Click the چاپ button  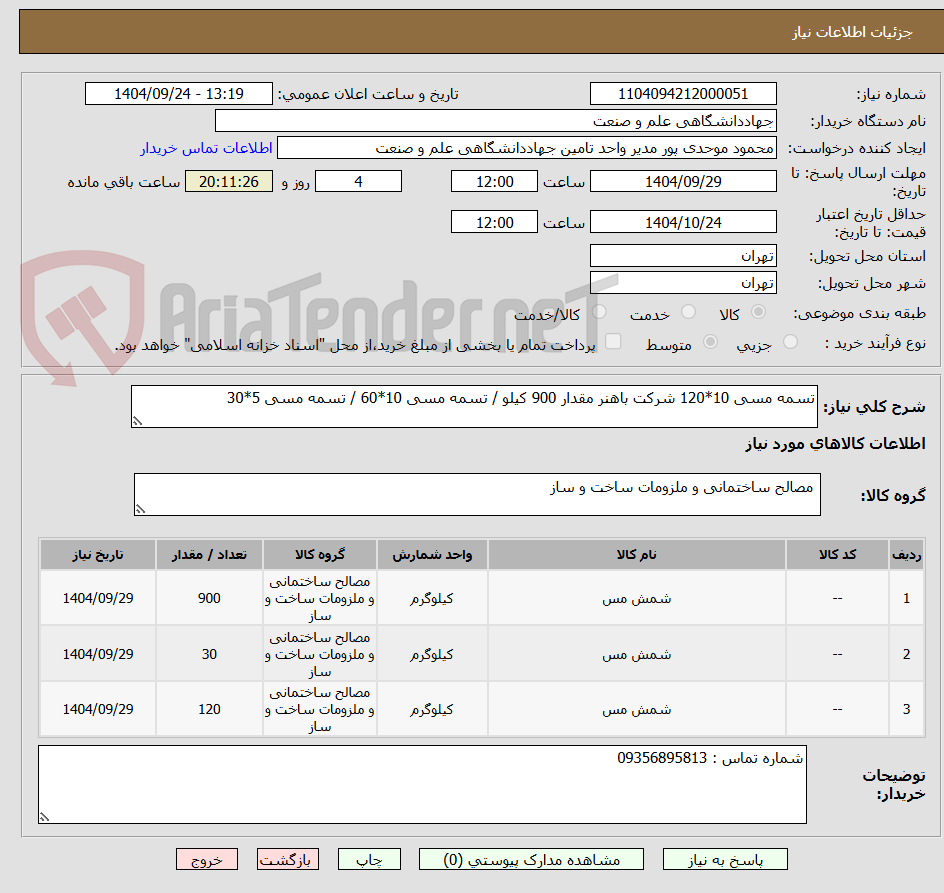[369, 859]
